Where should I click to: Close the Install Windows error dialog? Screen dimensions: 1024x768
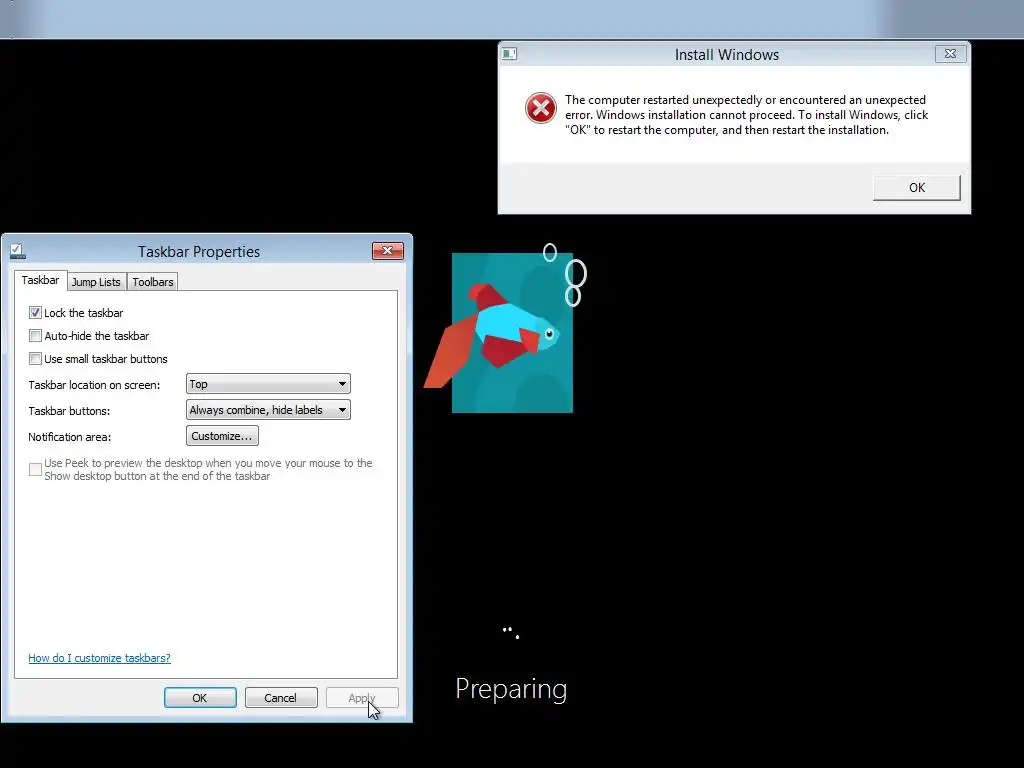click(950, 54)
